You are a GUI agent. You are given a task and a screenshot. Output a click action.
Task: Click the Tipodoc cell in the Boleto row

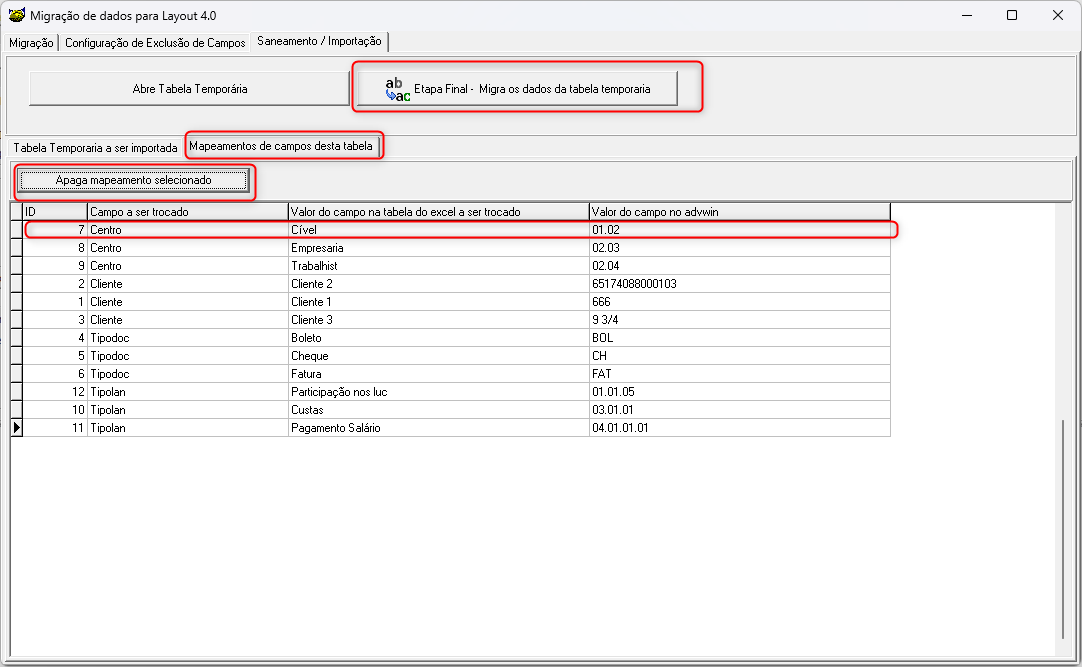(x=188, y=337)
